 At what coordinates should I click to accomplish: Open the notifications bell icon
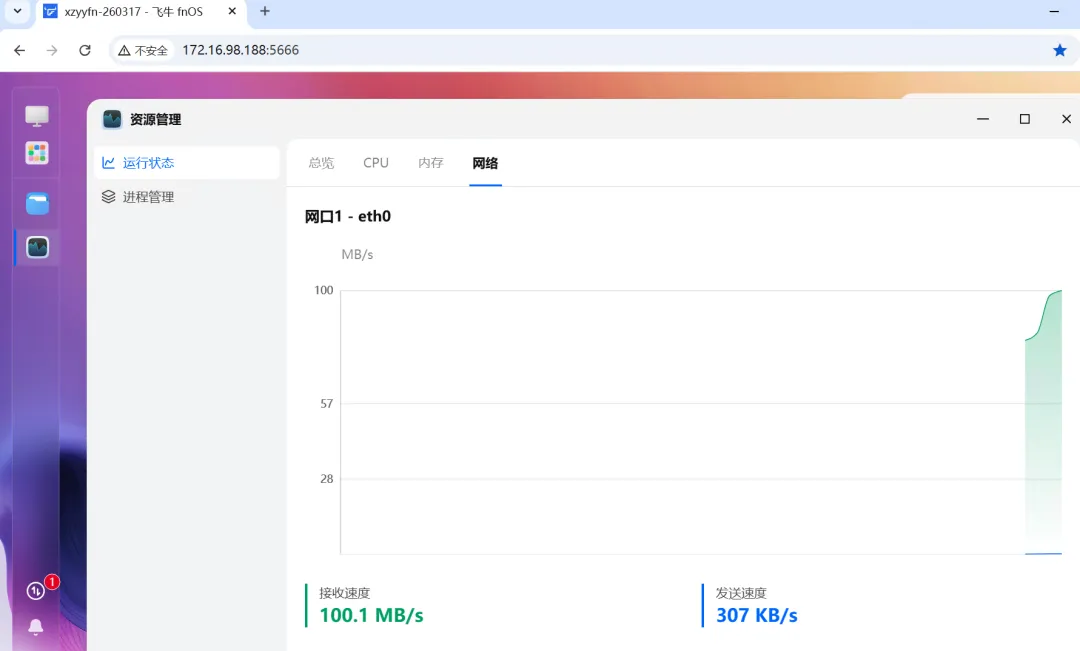tap(36, 627)
